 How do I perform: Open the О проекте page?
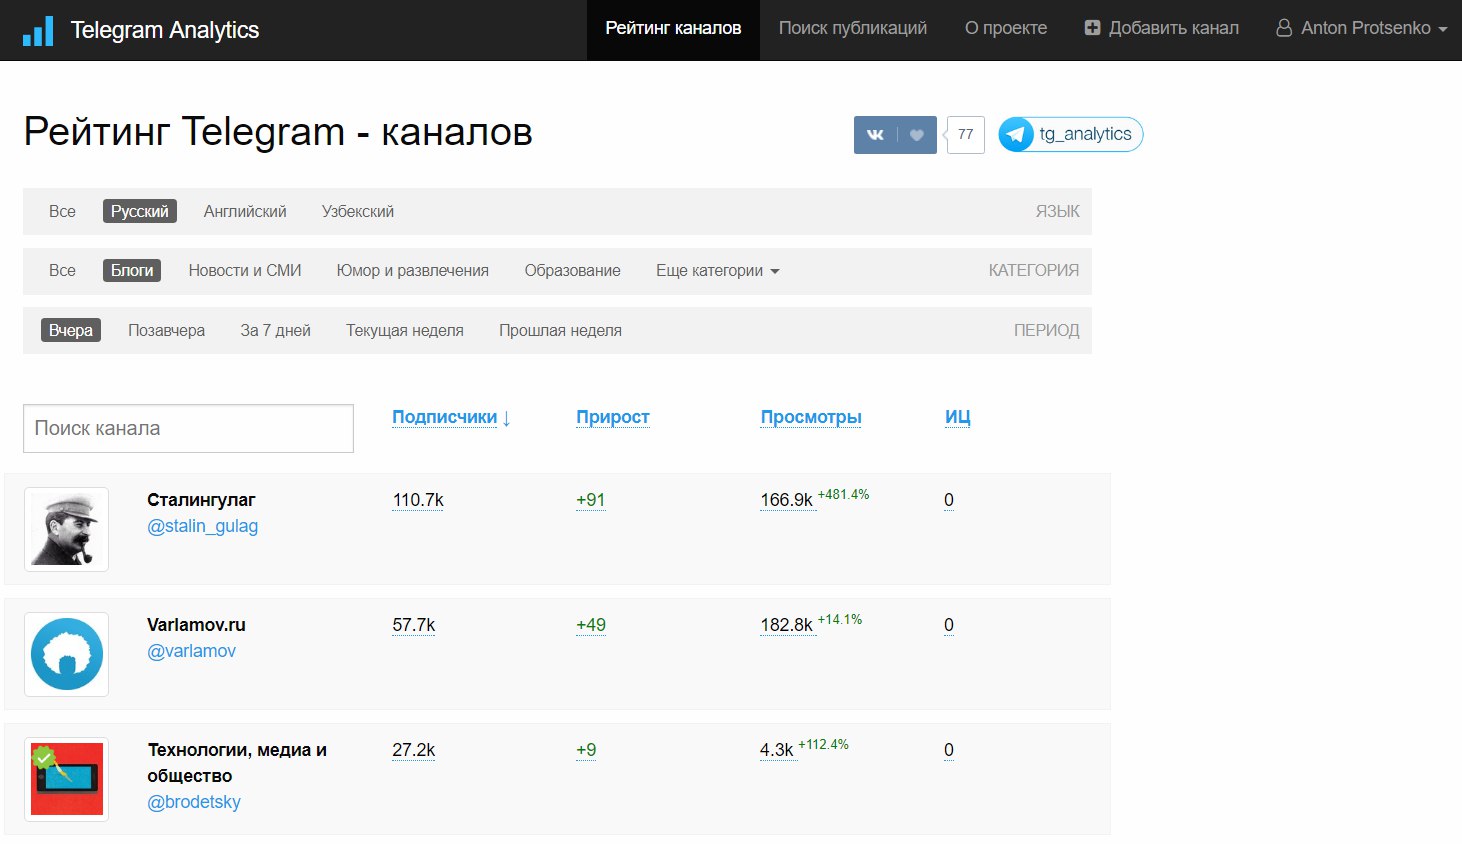1006,29
